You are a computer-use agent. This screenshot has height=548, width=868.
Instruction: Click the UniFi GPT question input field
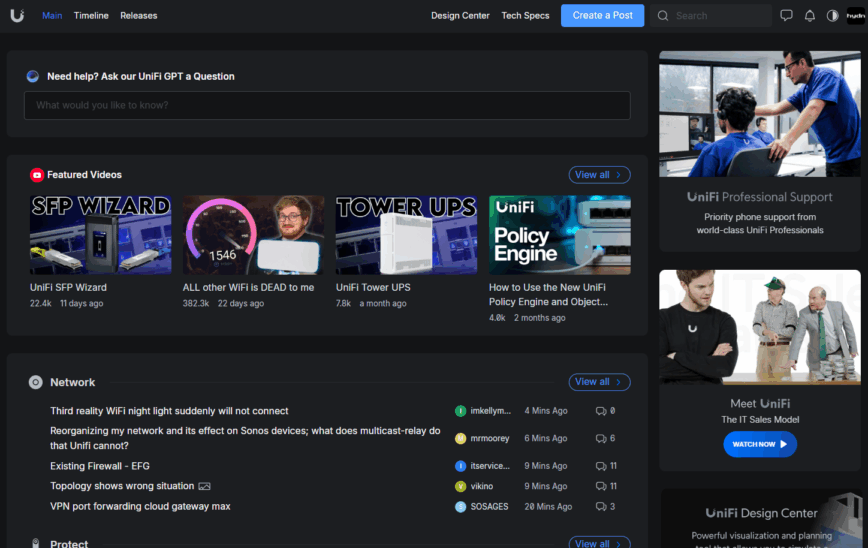[x=327, y=105]
